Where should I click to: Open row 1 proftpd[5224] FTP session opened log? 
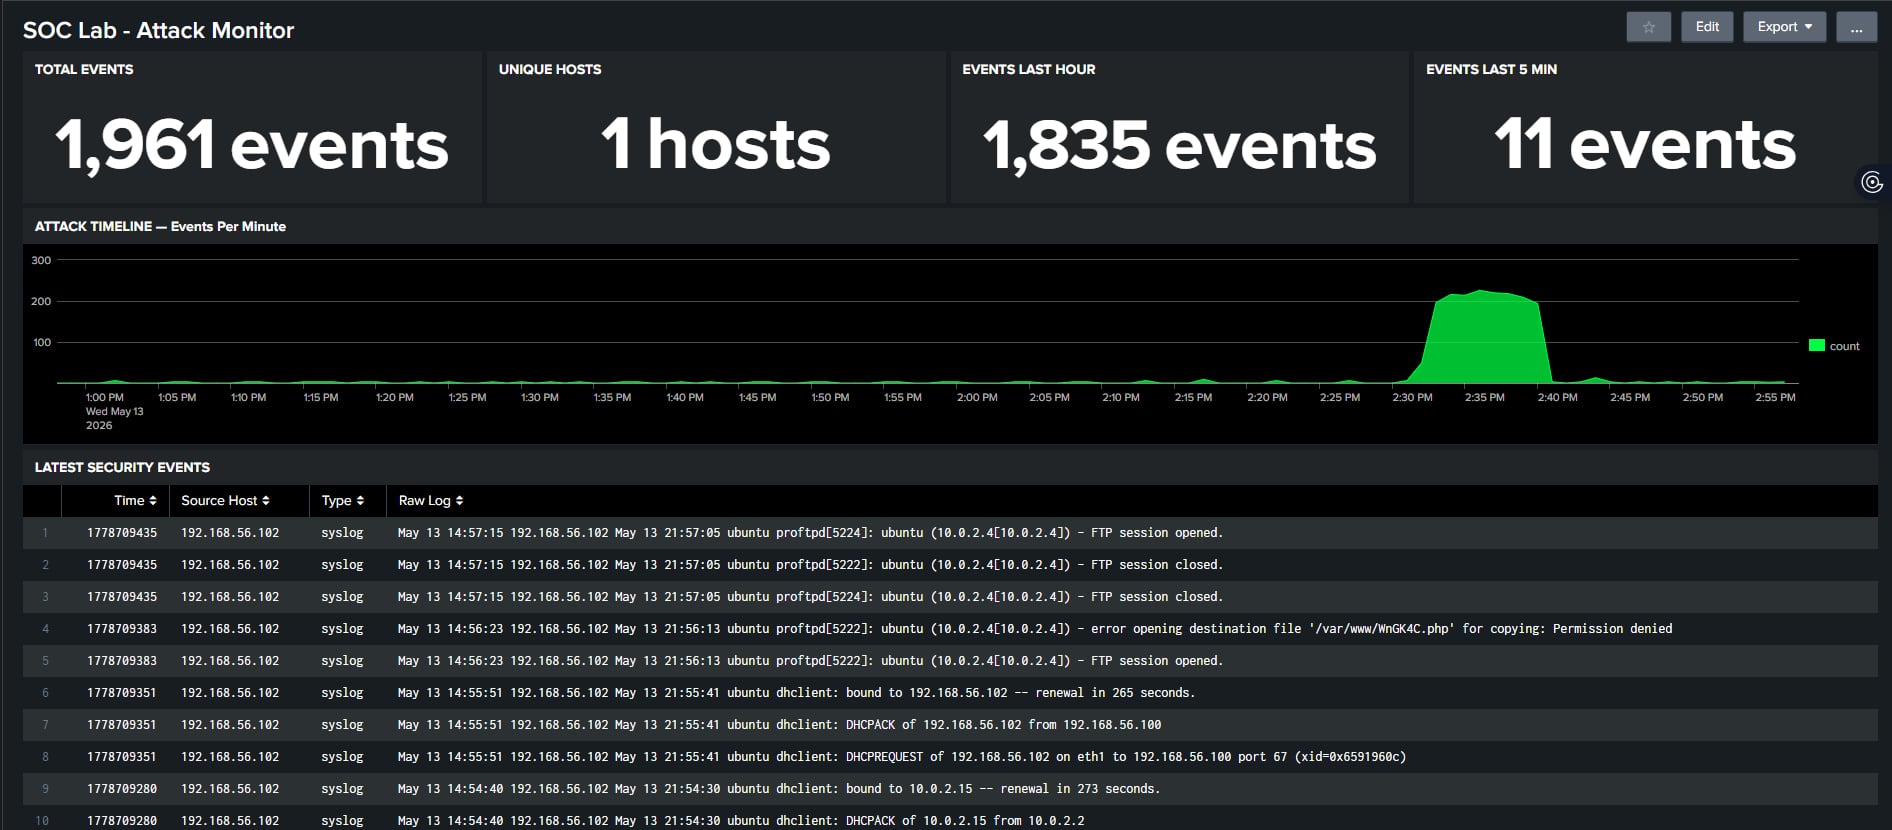tap(810, 533)
